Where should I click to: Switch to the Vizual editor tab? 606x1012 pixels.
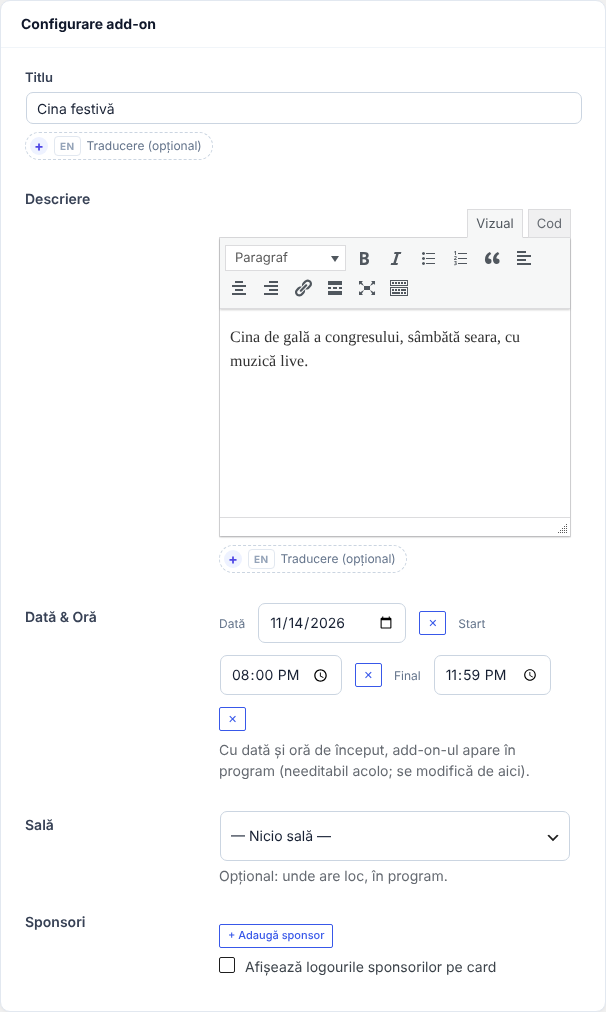click(495, 224)
